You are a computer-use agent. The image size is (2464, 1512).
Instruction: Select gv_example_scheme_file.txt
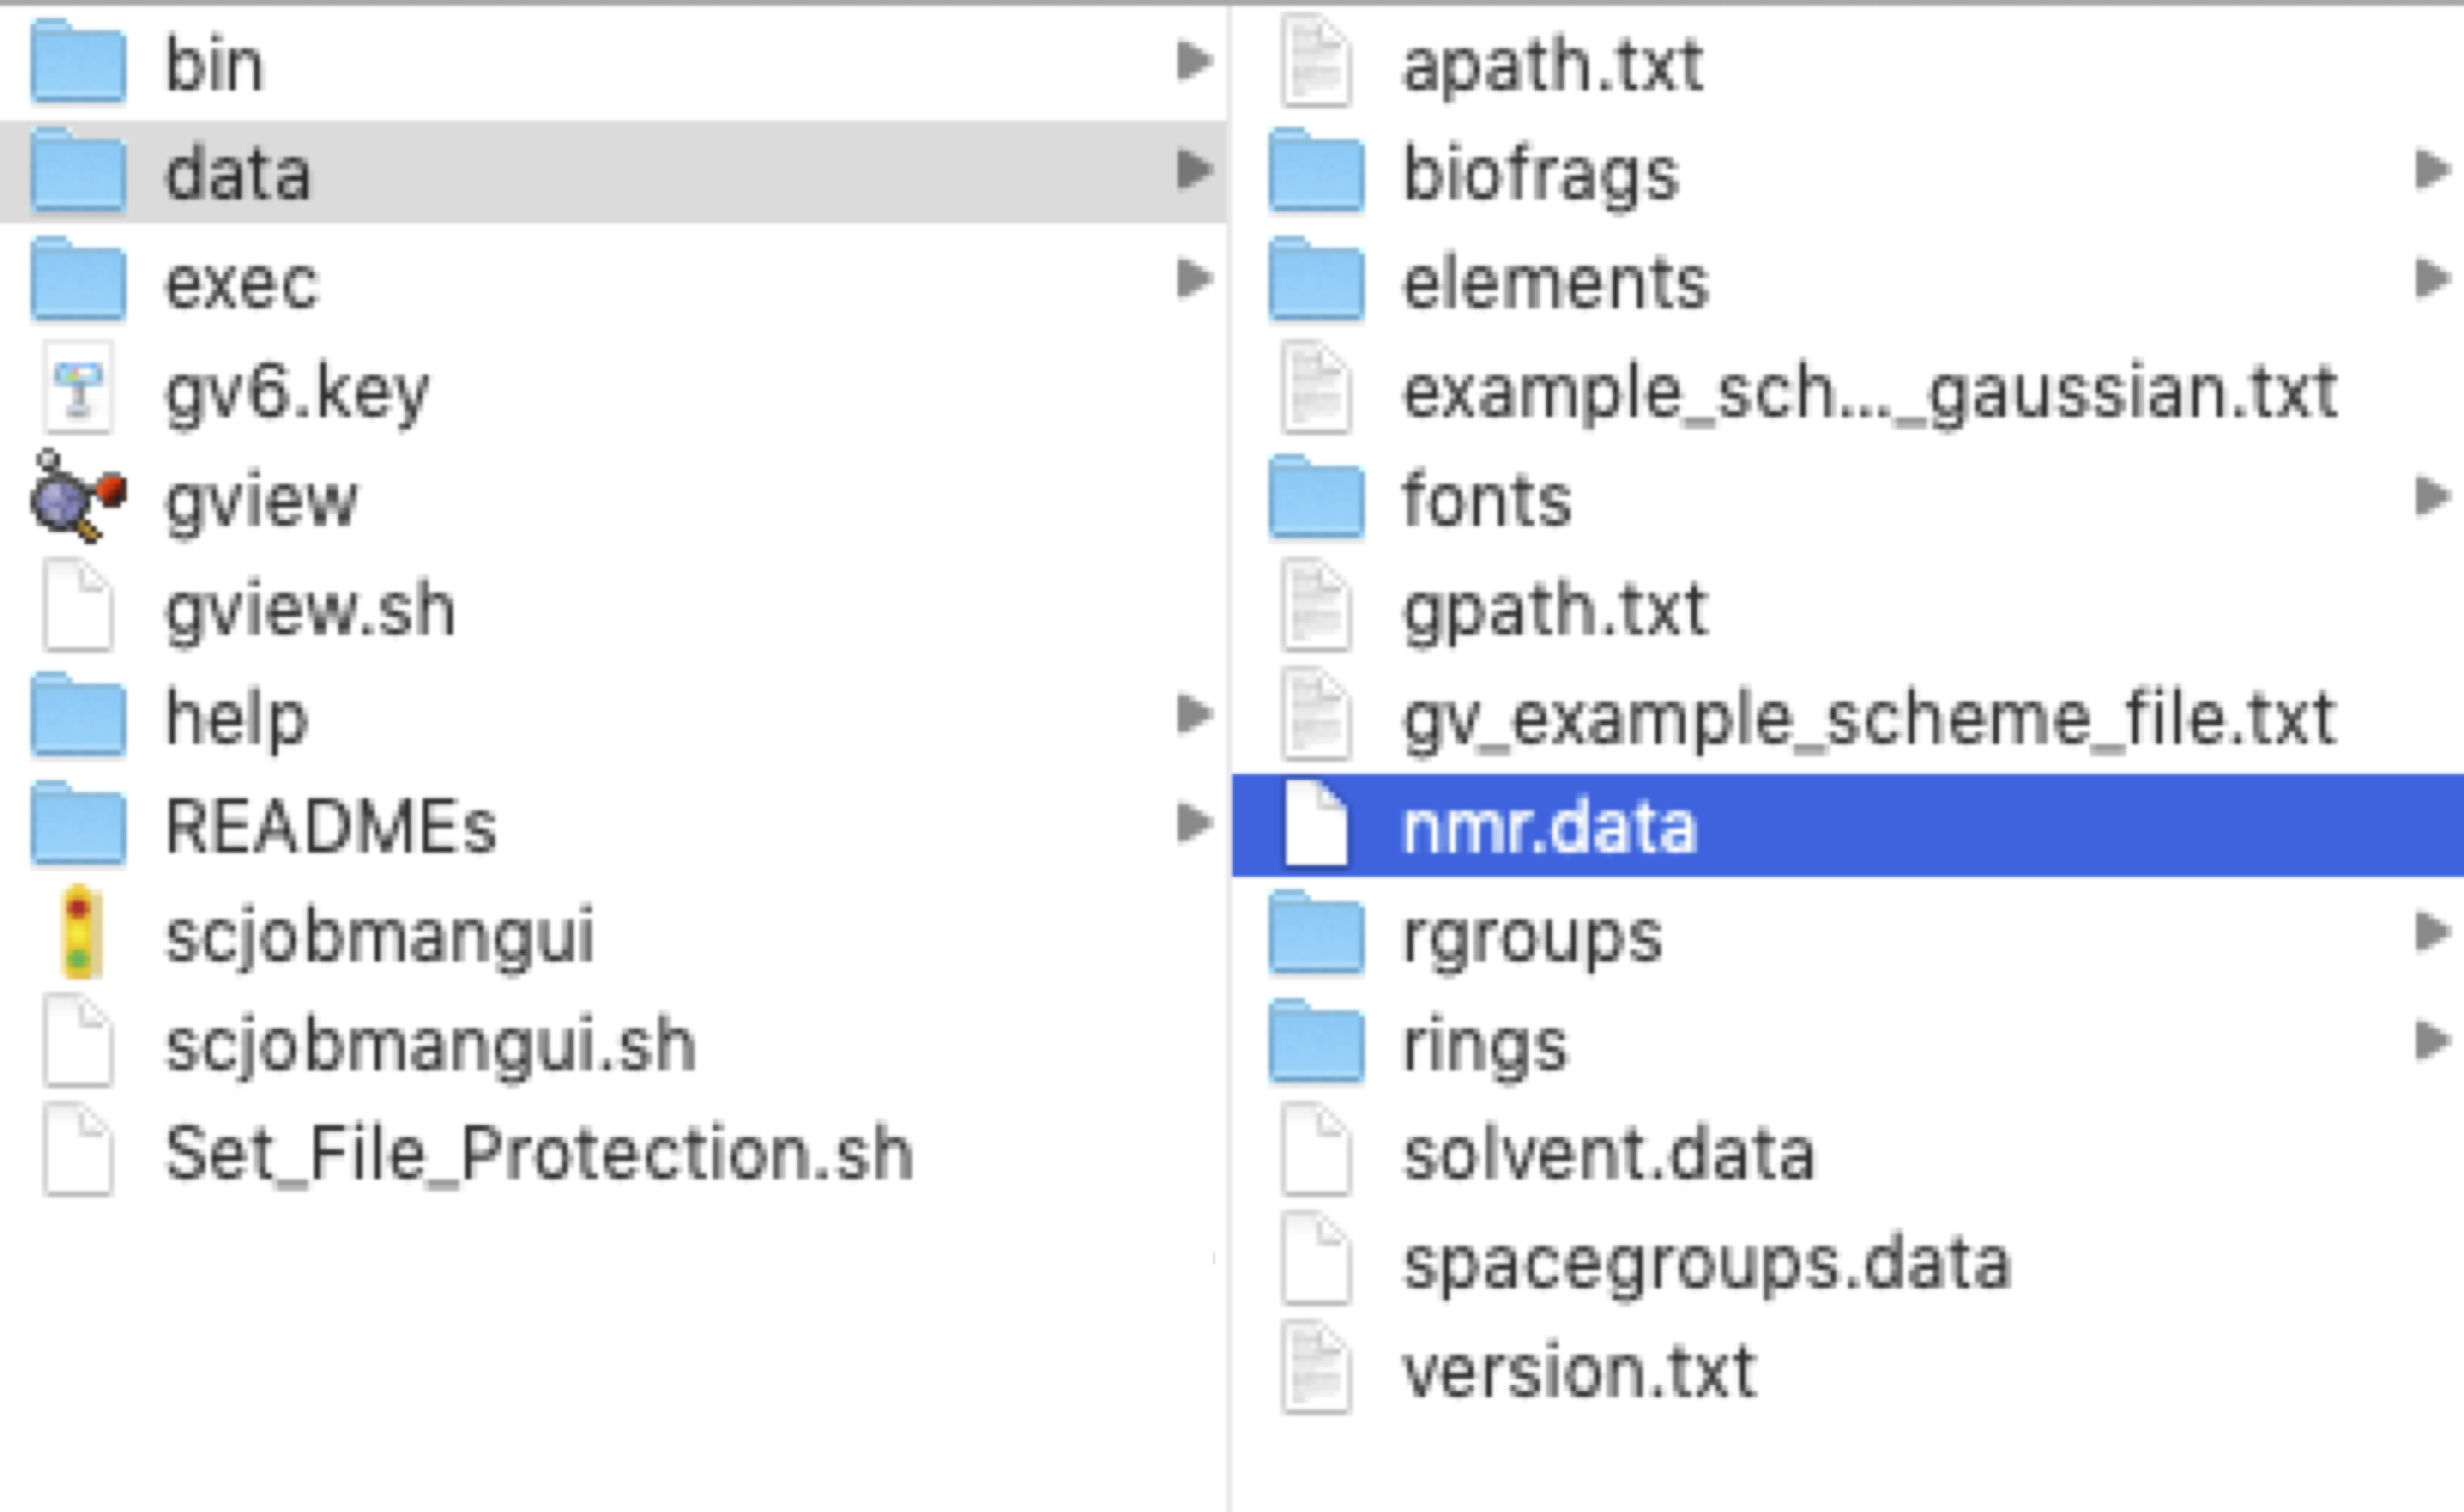[x=1868, y=718]
